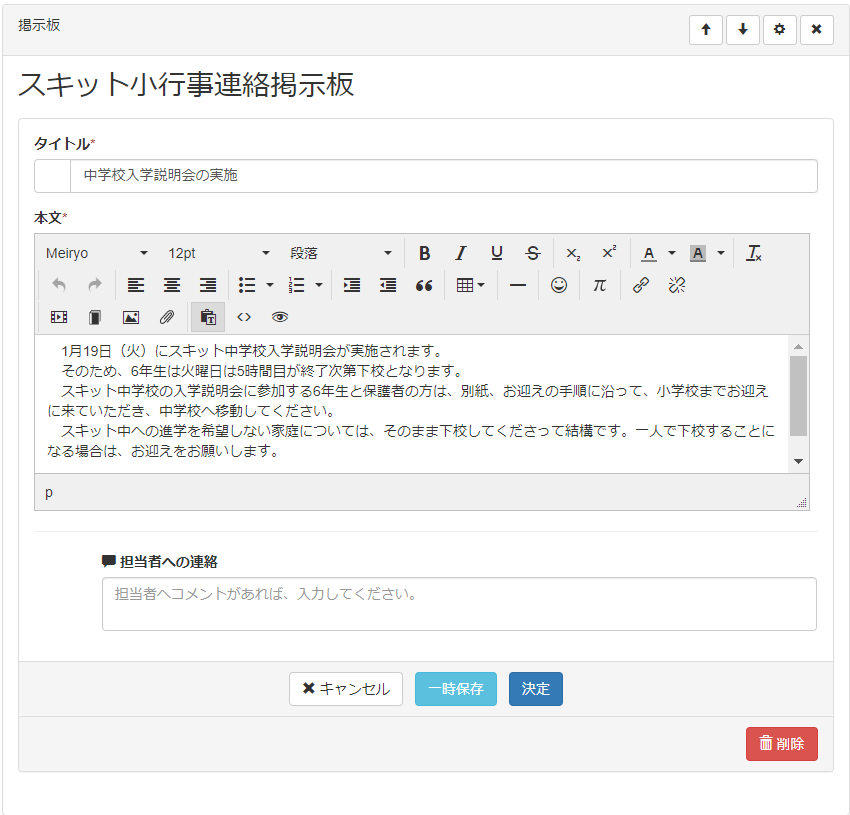The height and width of the screenshot is (815, 850).
Task: Preview the post with the eye icon
Action: tap(280, 317)
